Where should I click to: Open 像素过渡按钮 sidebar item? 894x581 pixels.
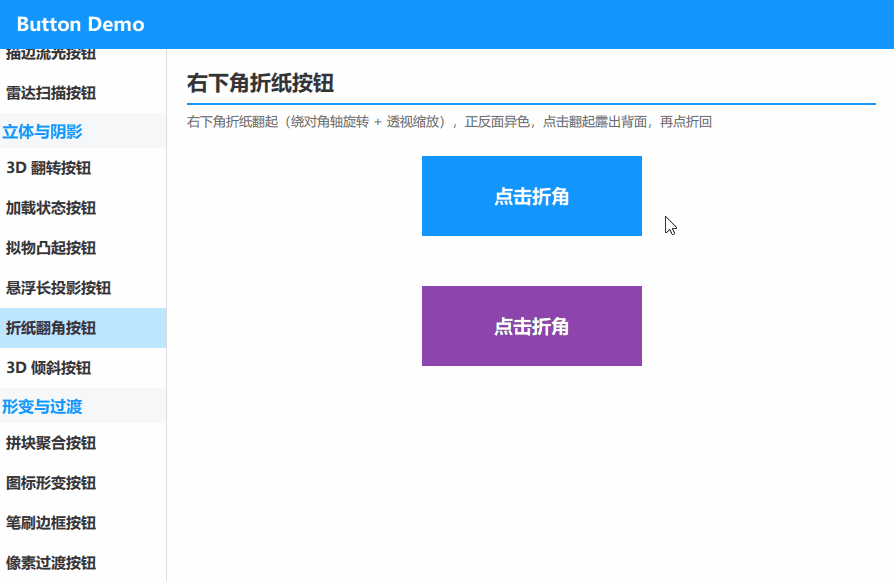[x=83, y=562]
